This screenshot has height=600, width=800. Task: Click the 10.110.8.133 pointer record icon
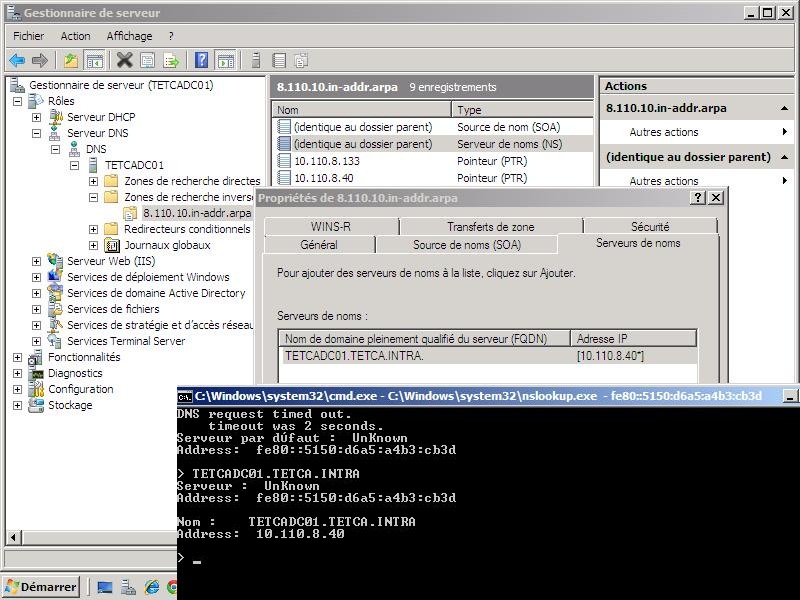[x=284, y=161]
